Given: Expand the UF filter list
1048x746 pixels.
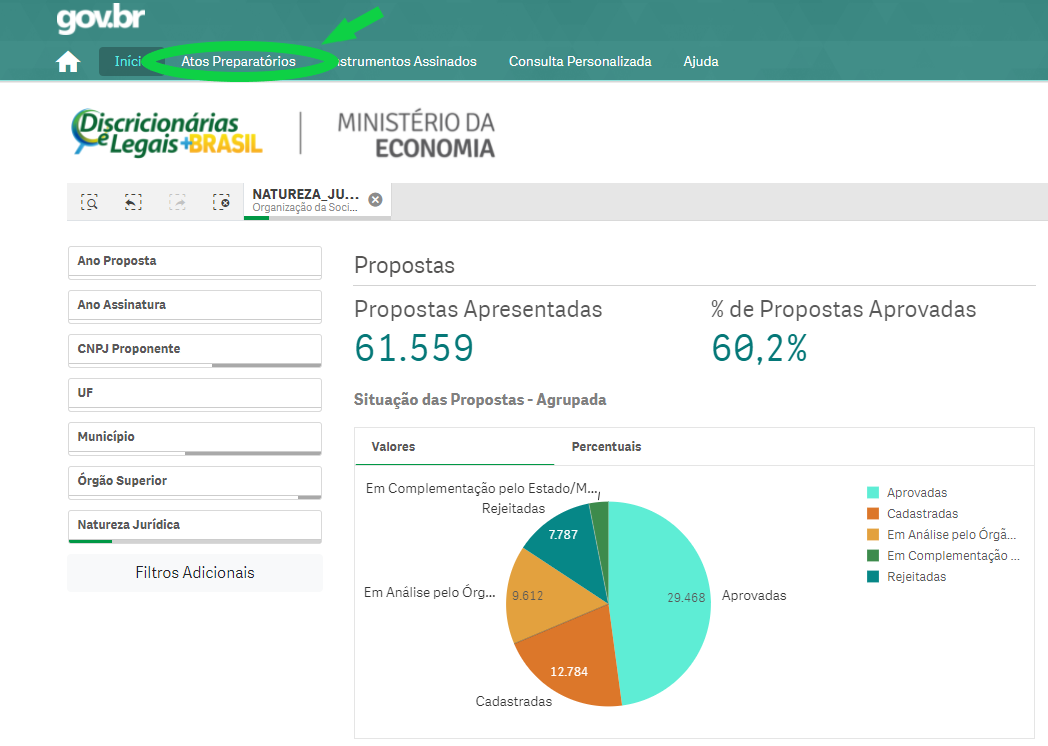Looking at the screenshot, I should [x=194, y=393].
